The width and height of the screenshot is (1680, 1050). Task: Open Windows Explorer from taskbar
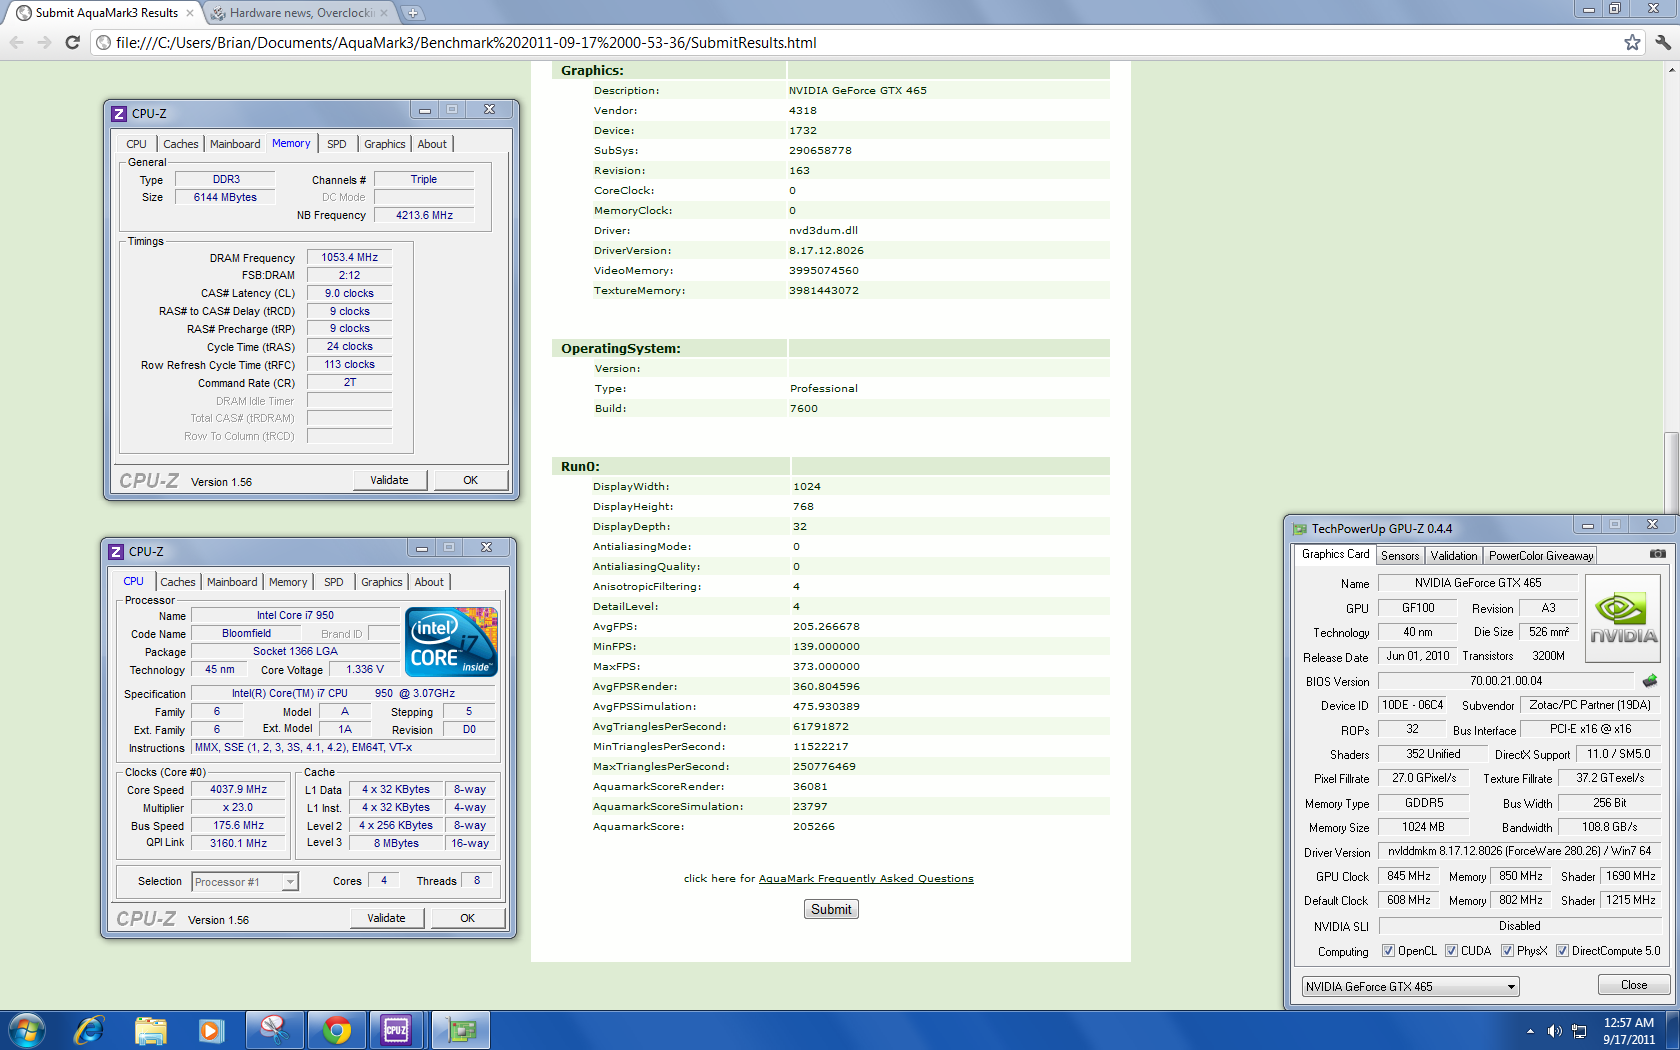click(151, 1030)
